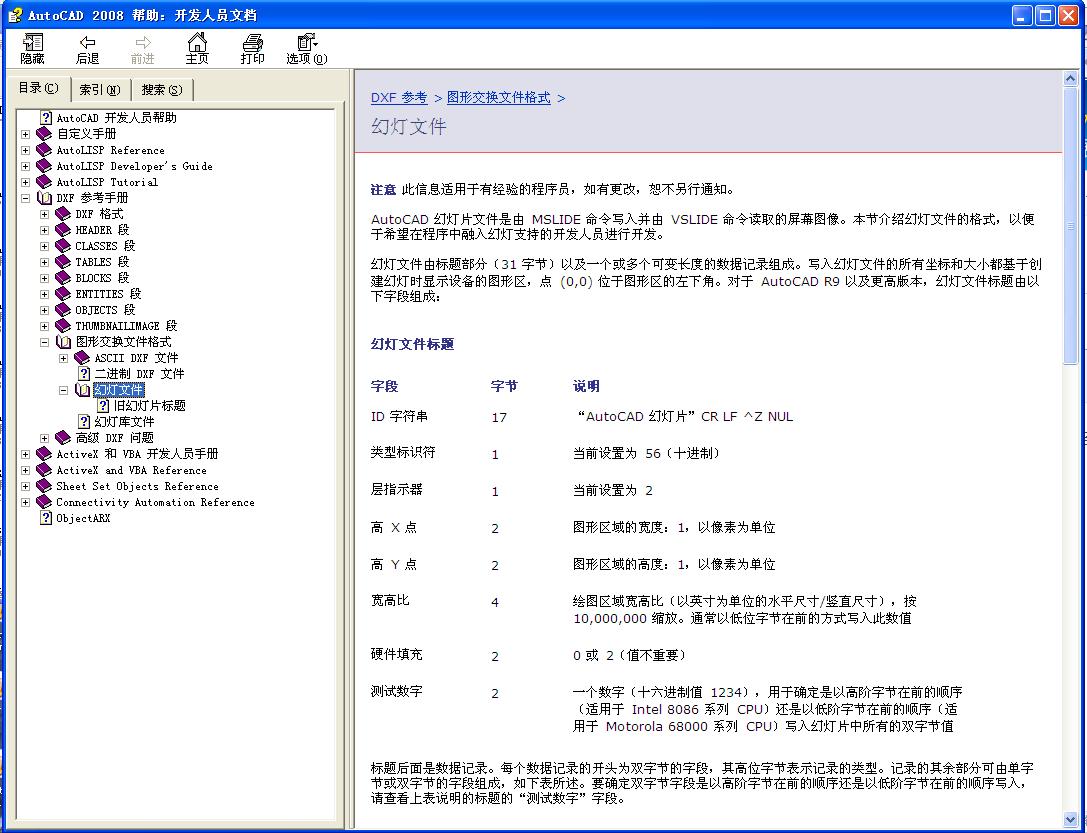Click the page icon for 幻灯库文件
The height and width of the screenshot is (833, 1087).
[x=84, y=421]
